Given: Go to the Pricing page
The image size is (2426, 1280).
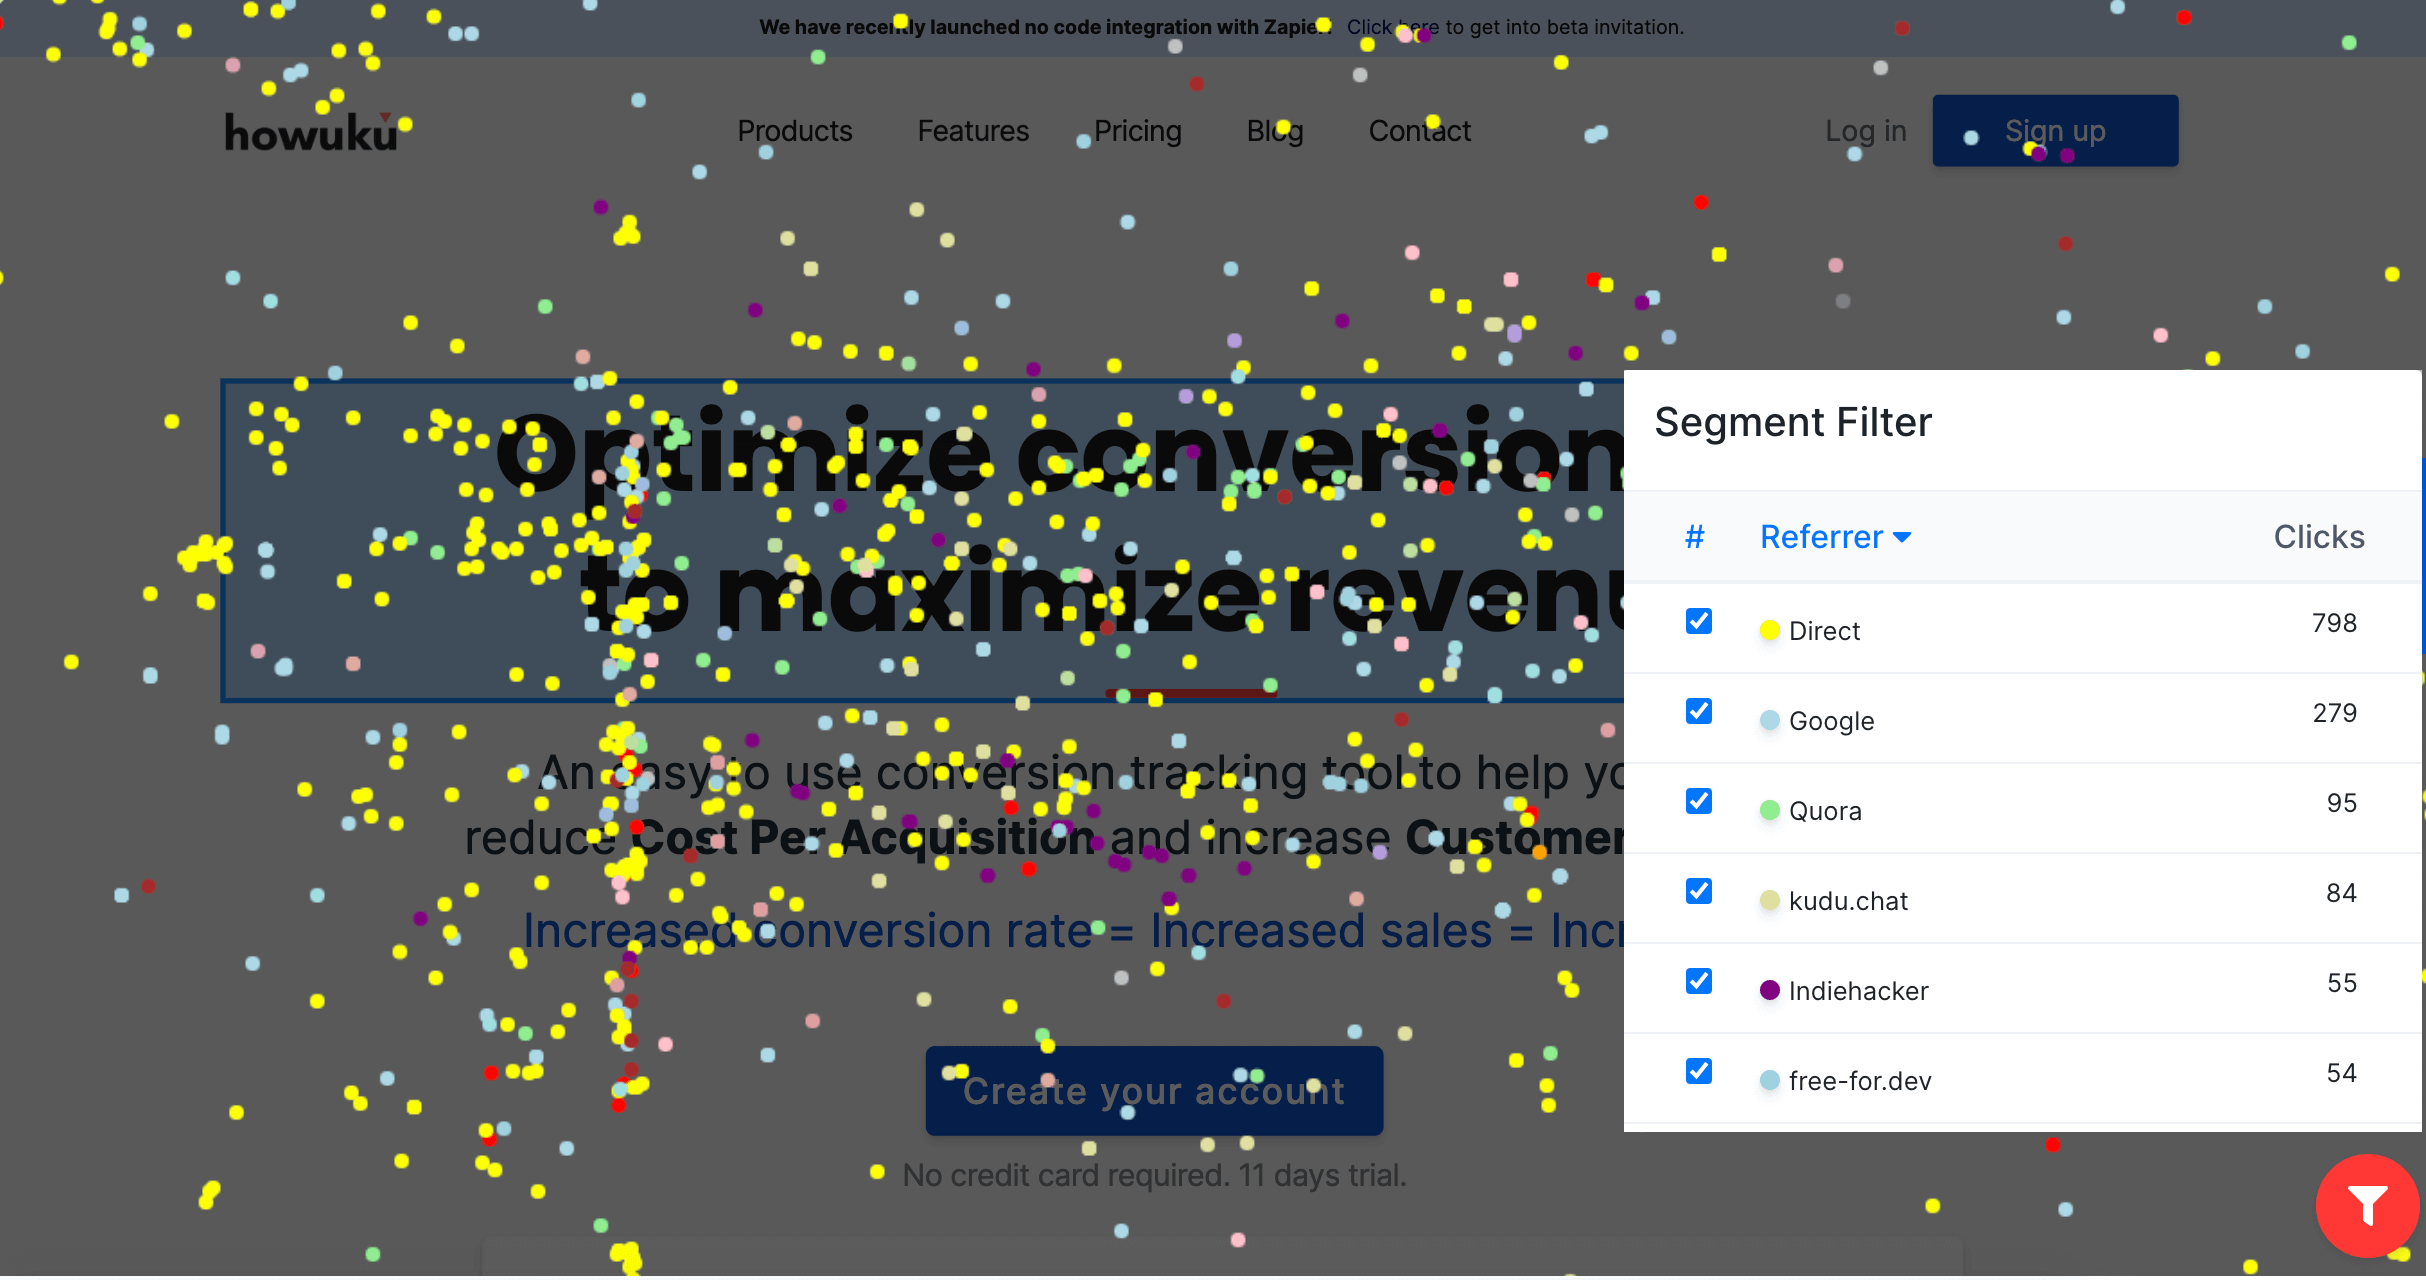Looking at the screenshot, I should (1137, 131).
